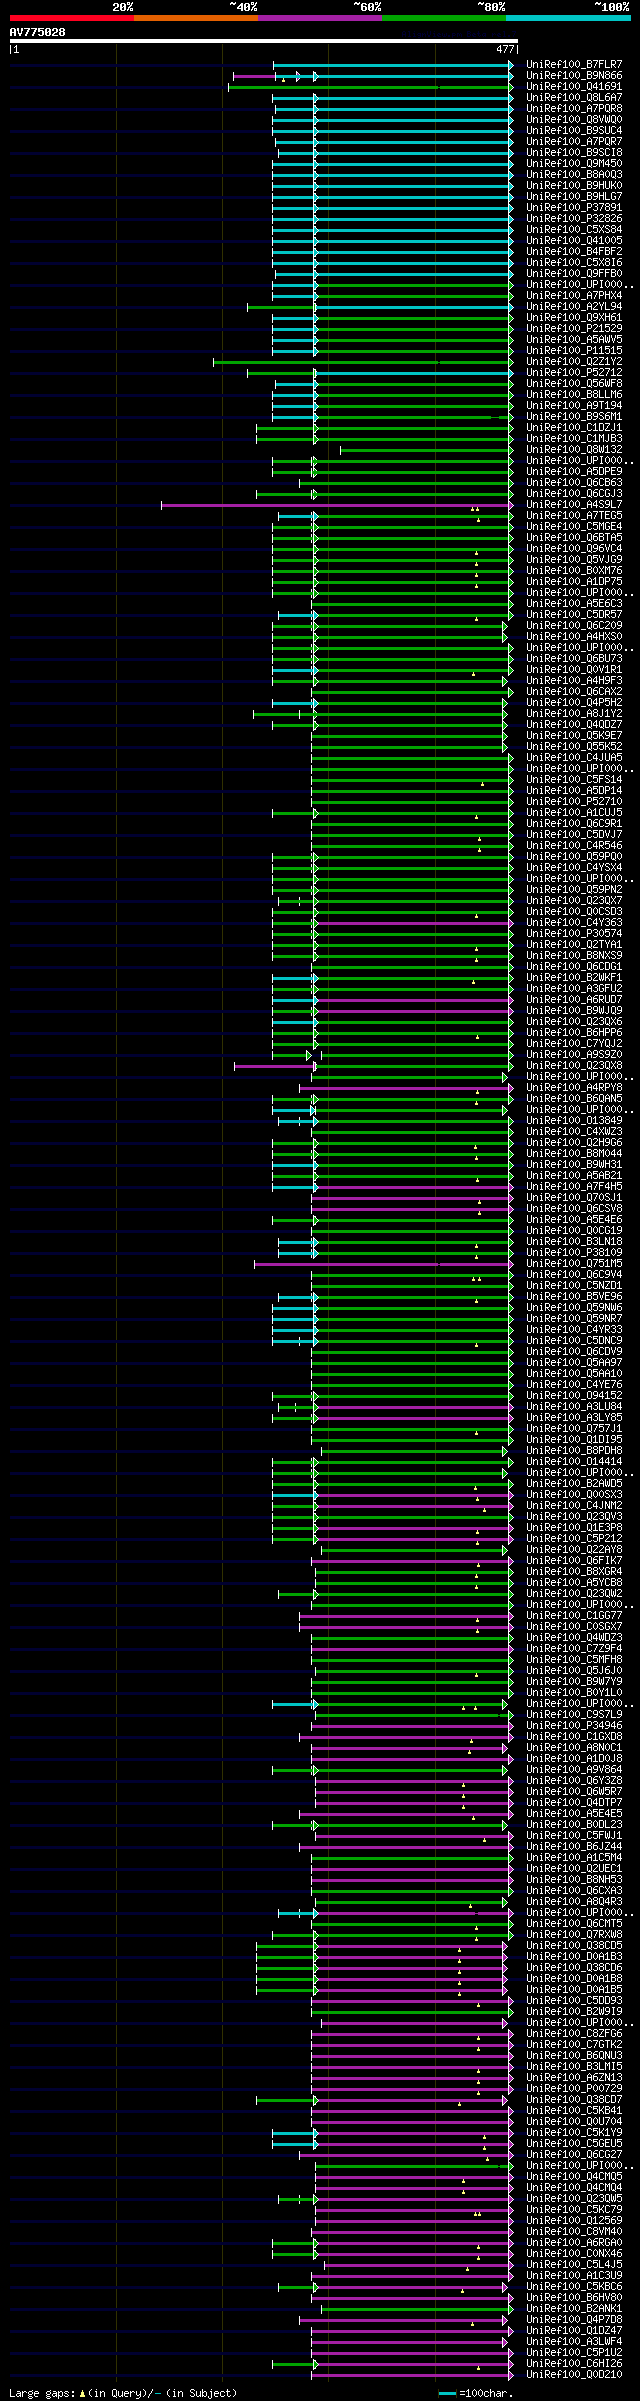Click the UniRef100_P00729 hit name
The image size is (640, 2401).
point(574,2088)
